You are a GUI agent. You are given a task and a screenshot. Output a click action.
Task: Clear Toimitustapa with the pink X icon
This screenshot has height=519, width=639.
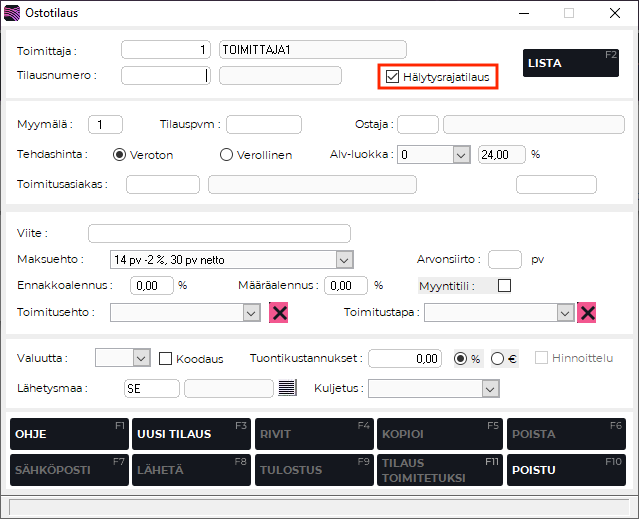pos(587,313)
